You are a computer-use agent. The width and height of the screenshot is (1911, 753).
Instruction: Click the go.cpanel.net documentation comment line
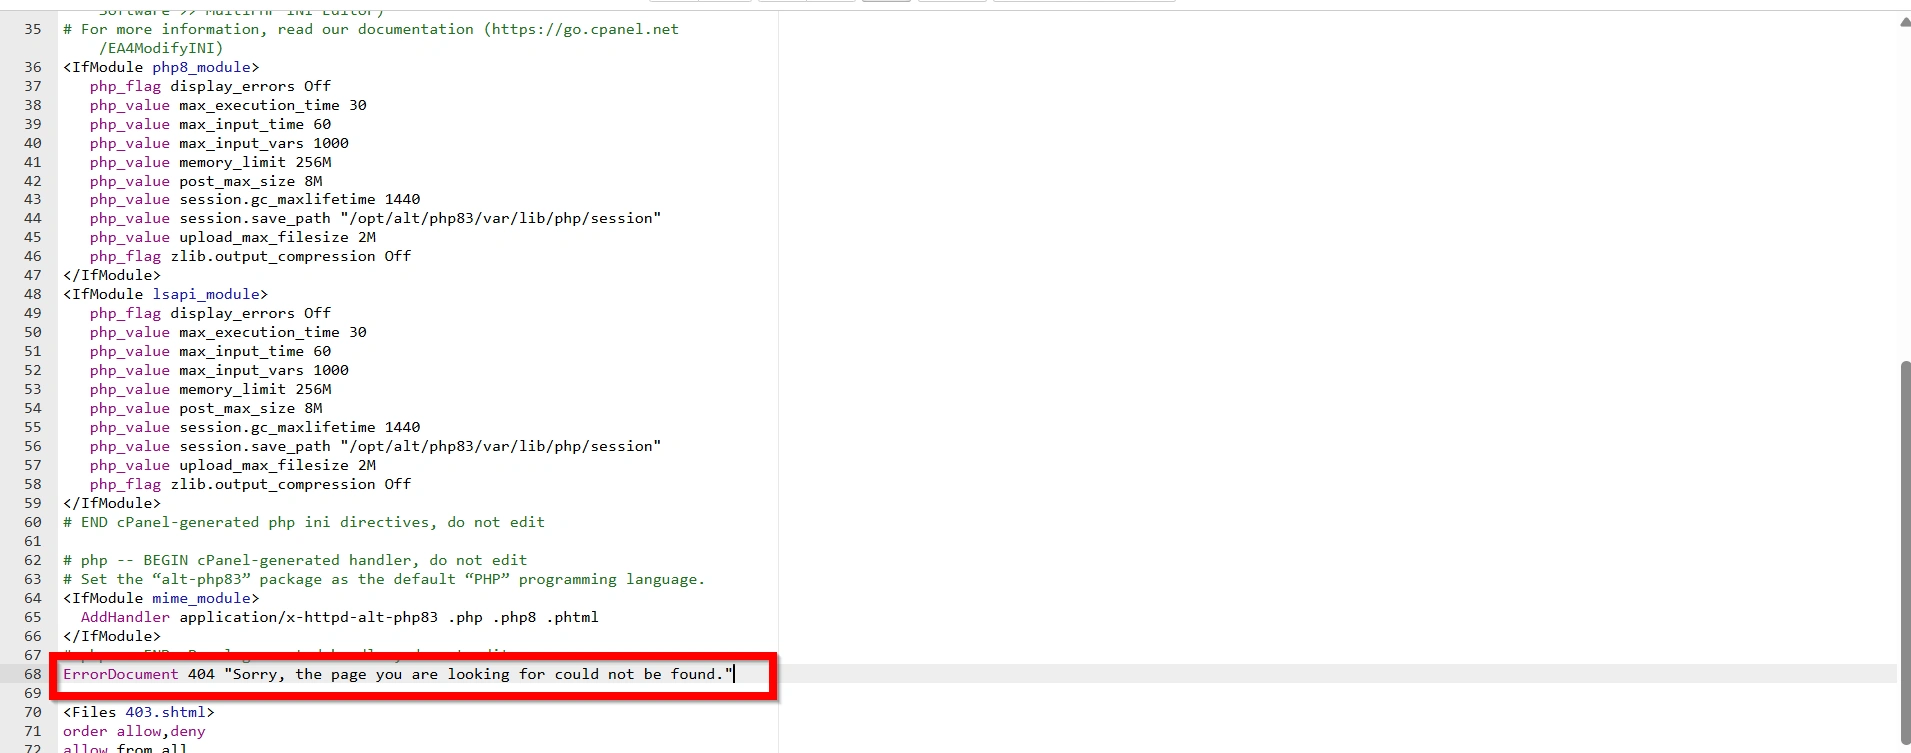tap(371, 29)
